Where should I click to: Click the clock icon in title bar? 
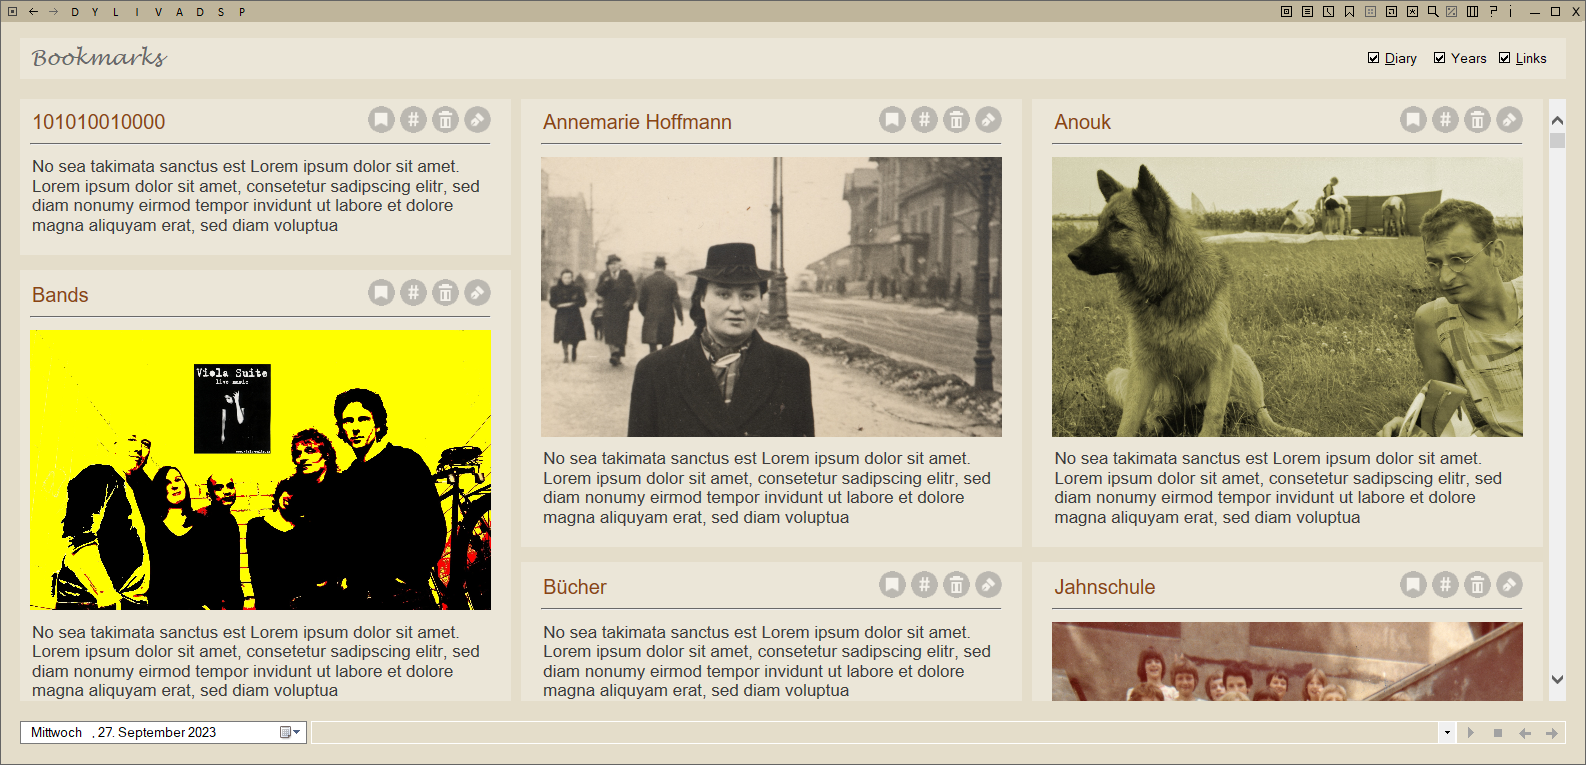[x=1328, y=12]
